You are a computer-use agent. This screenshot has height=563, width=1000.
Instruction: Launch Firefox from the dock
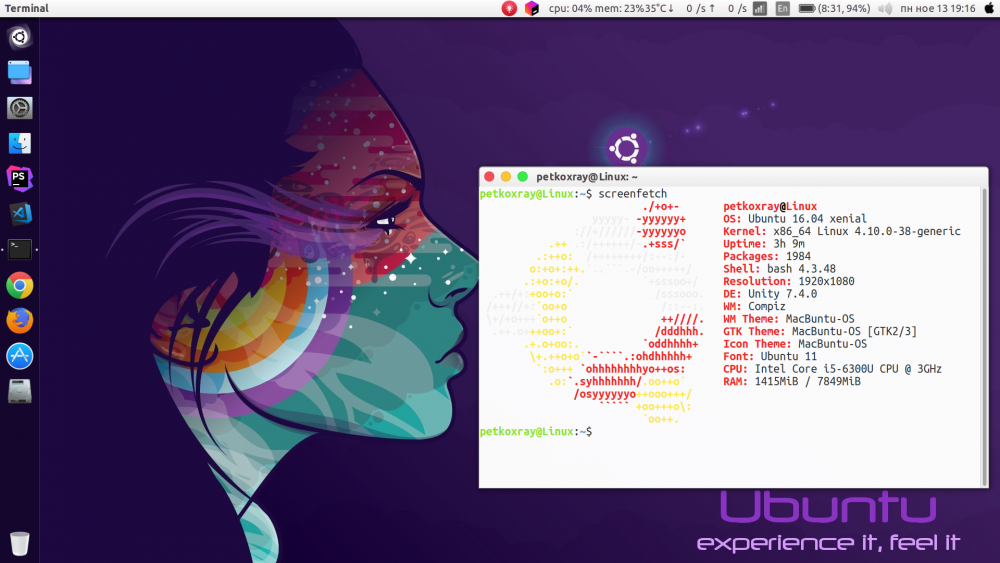pyautogui.click(x=20, y=321)
